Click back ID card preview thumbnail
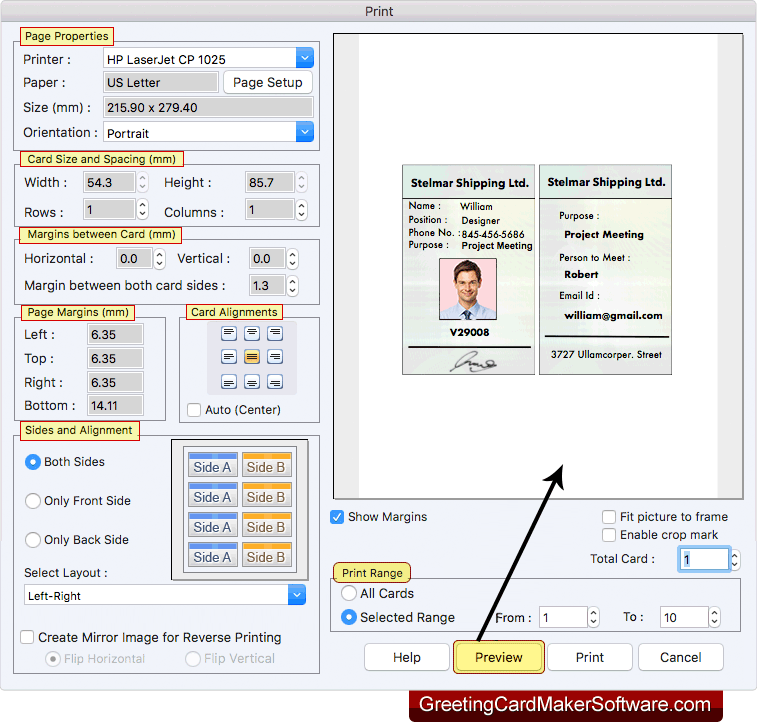The height and width of the screenshot is (722, 757). pyautogui.click(x=605, y=269)
